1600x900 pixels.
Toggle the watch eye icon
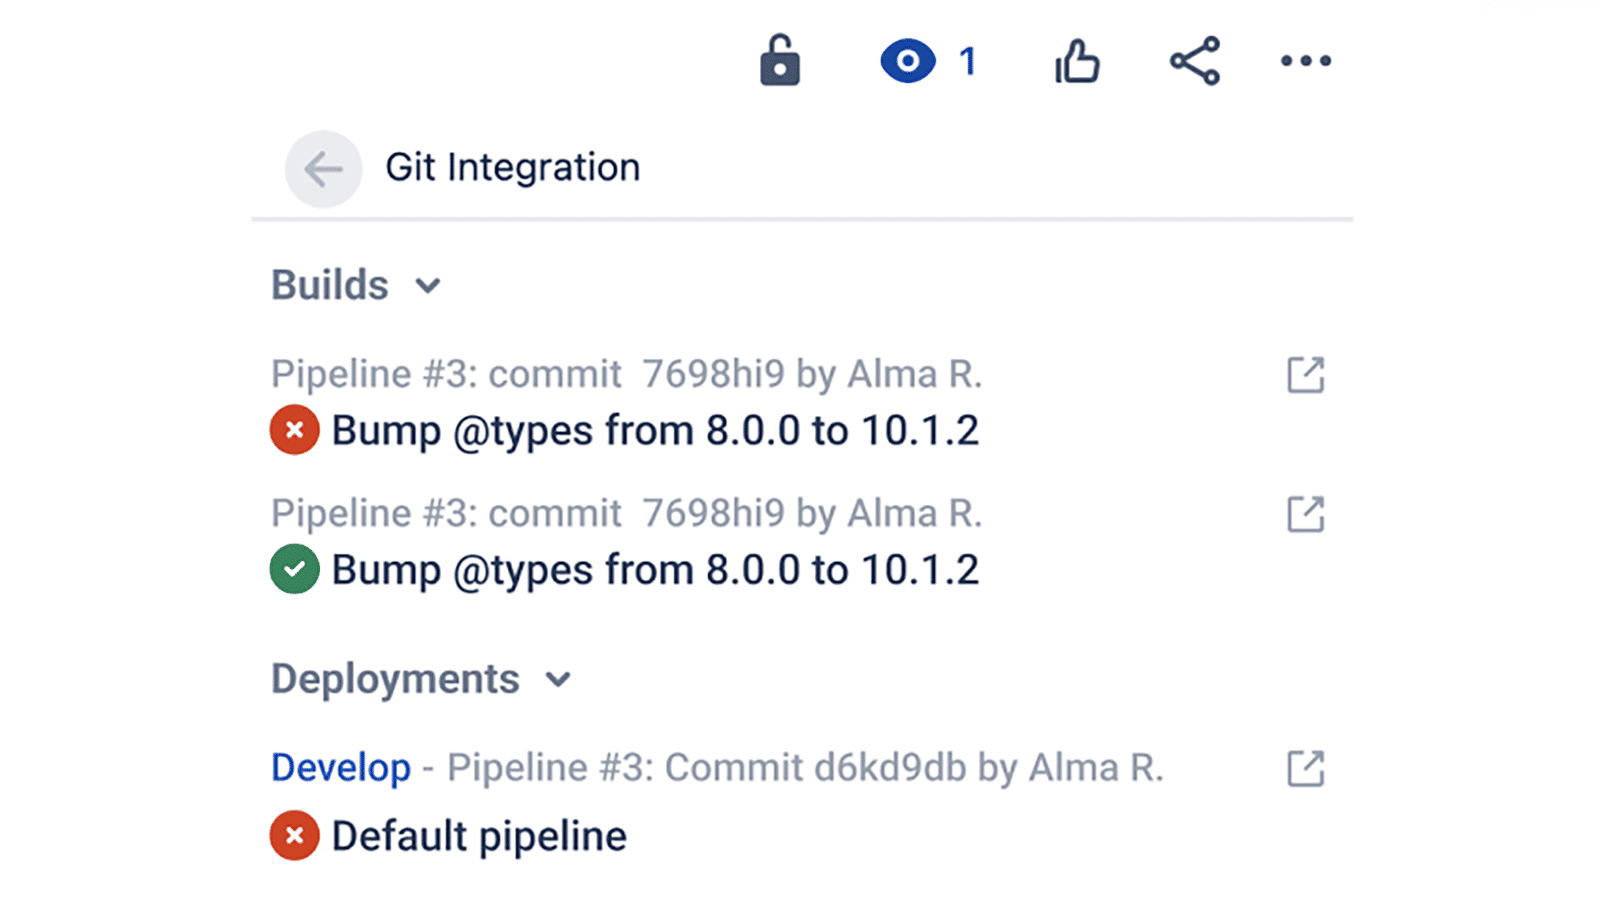(908, 61)
